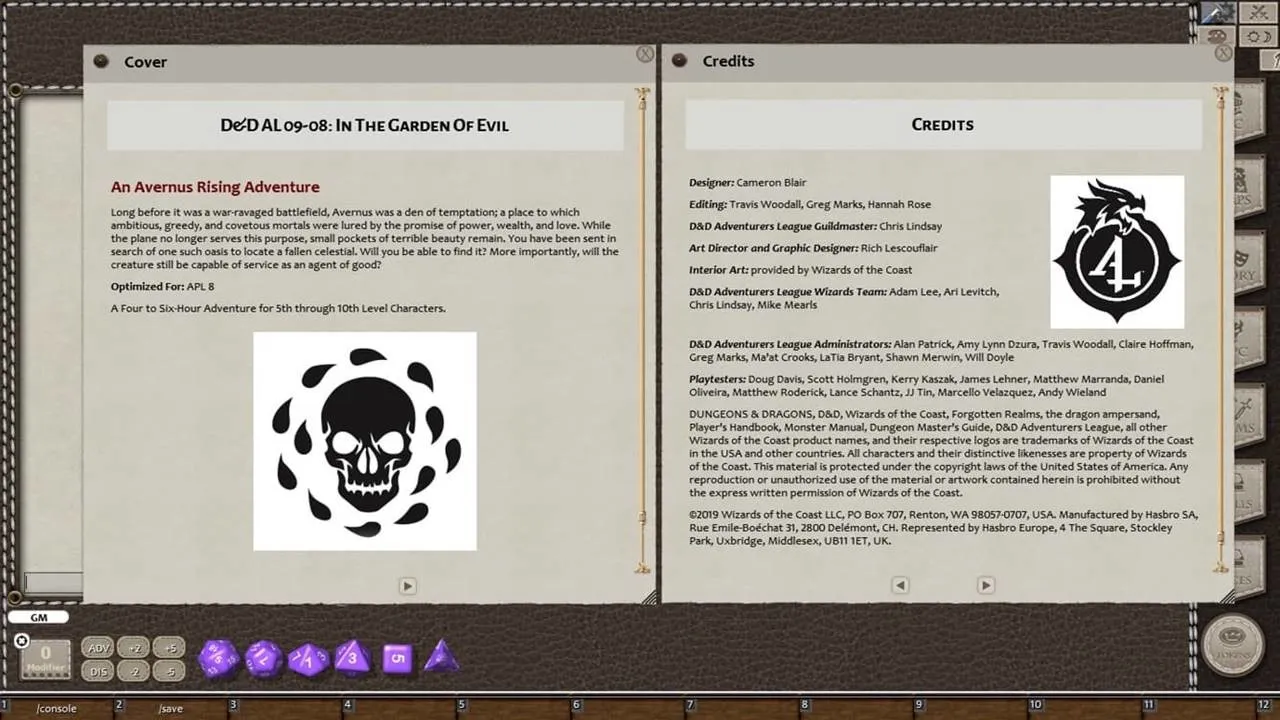The width and height of the screenshot is (1280, 720).
Task: Click empty hotkey slot 4
Action: (400, 708)
